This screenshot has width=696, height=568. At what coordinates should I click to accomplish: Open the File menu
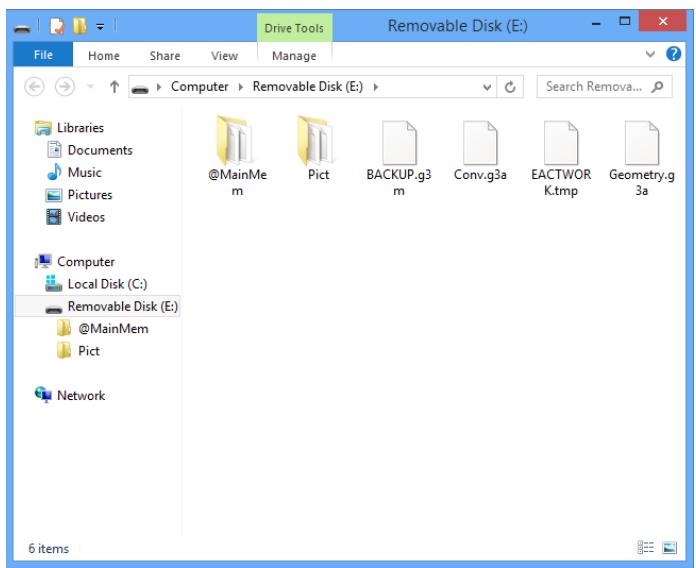pyautogui.click(x=43, y=55)
